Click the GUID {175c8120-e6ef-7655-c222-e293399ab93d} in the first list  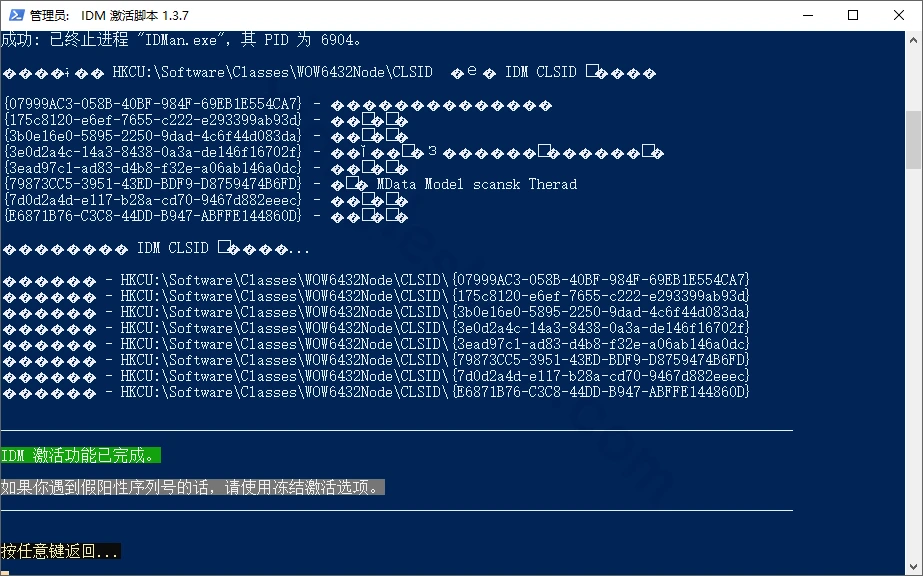tap(153, 120)
